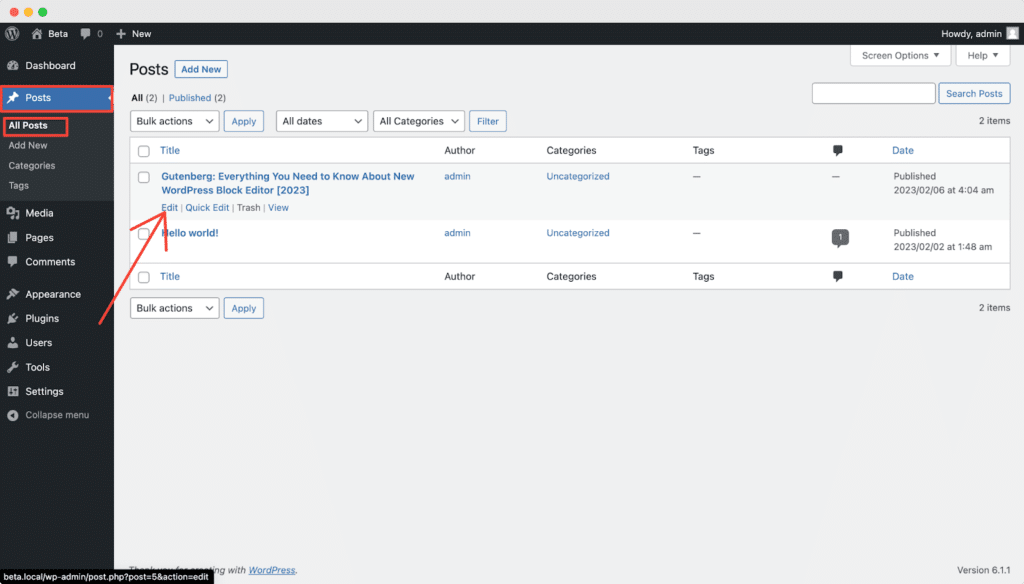Image resolution: width=1024 pixels, height=584 pixels.
Task: Trash the Gutenberg post
Action: tap(248, 207)
